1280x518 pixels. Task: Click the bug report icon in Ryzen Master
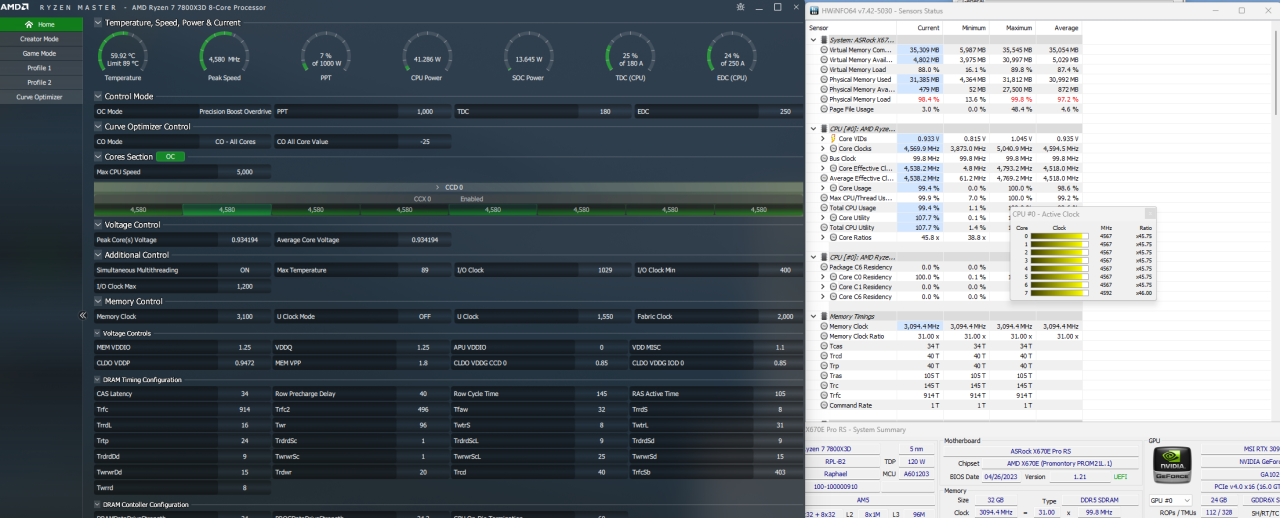(739, 7)
